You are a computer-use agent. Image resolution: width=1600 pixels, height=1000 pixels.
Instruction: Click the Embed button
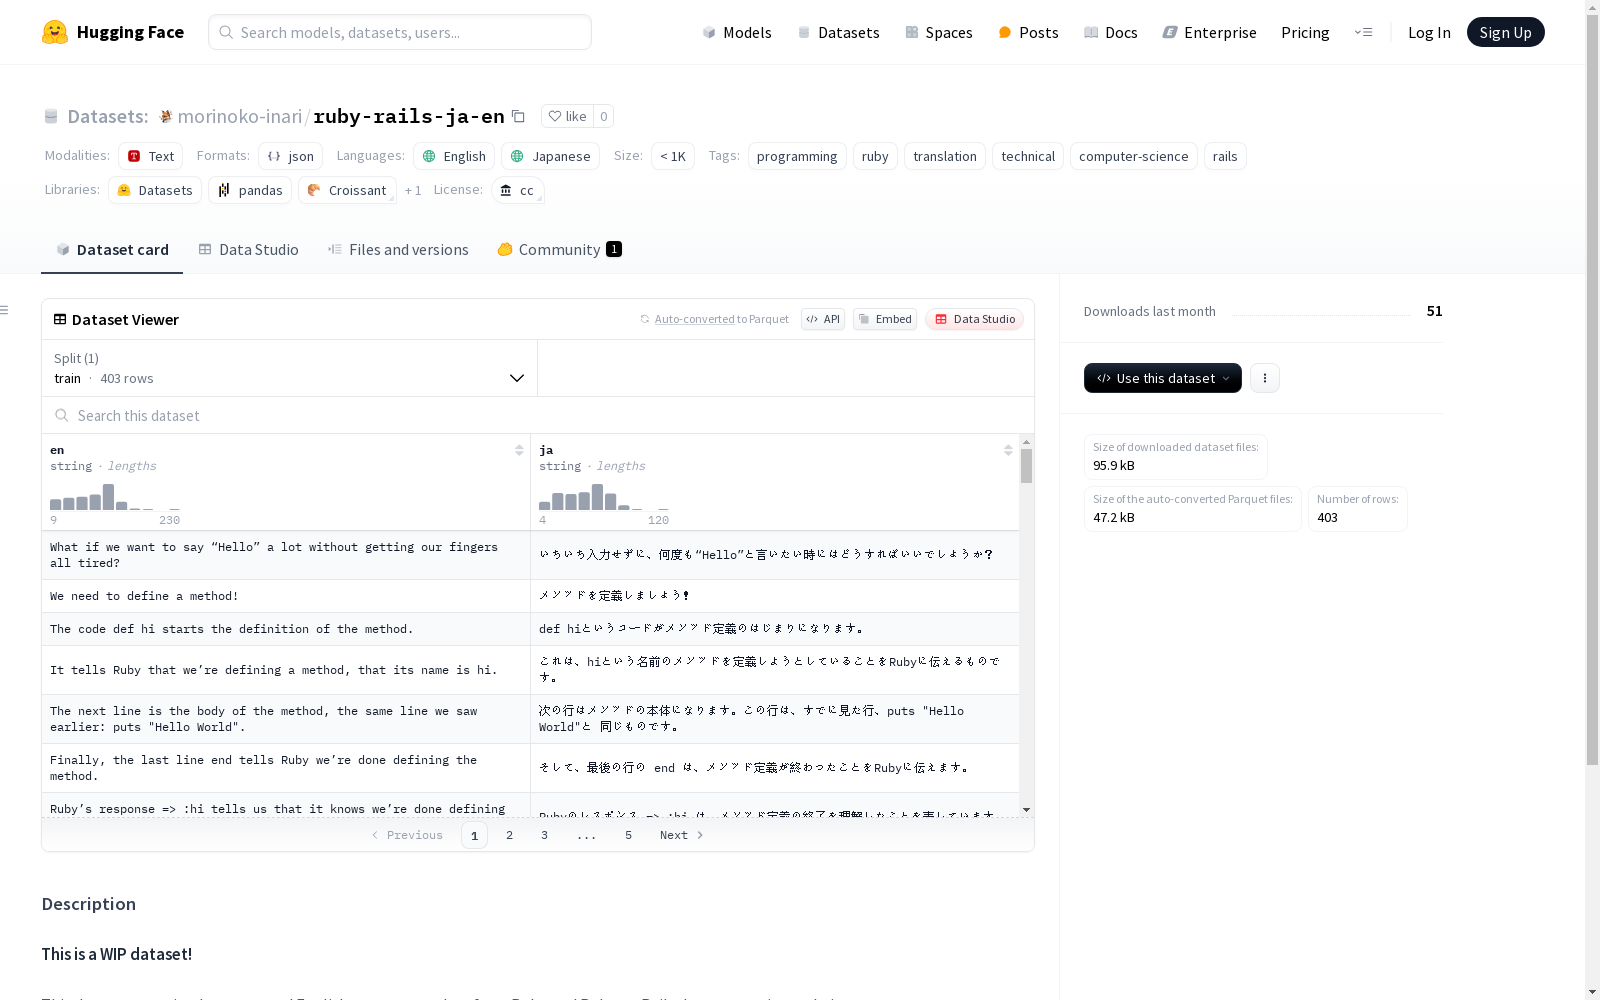885,319
